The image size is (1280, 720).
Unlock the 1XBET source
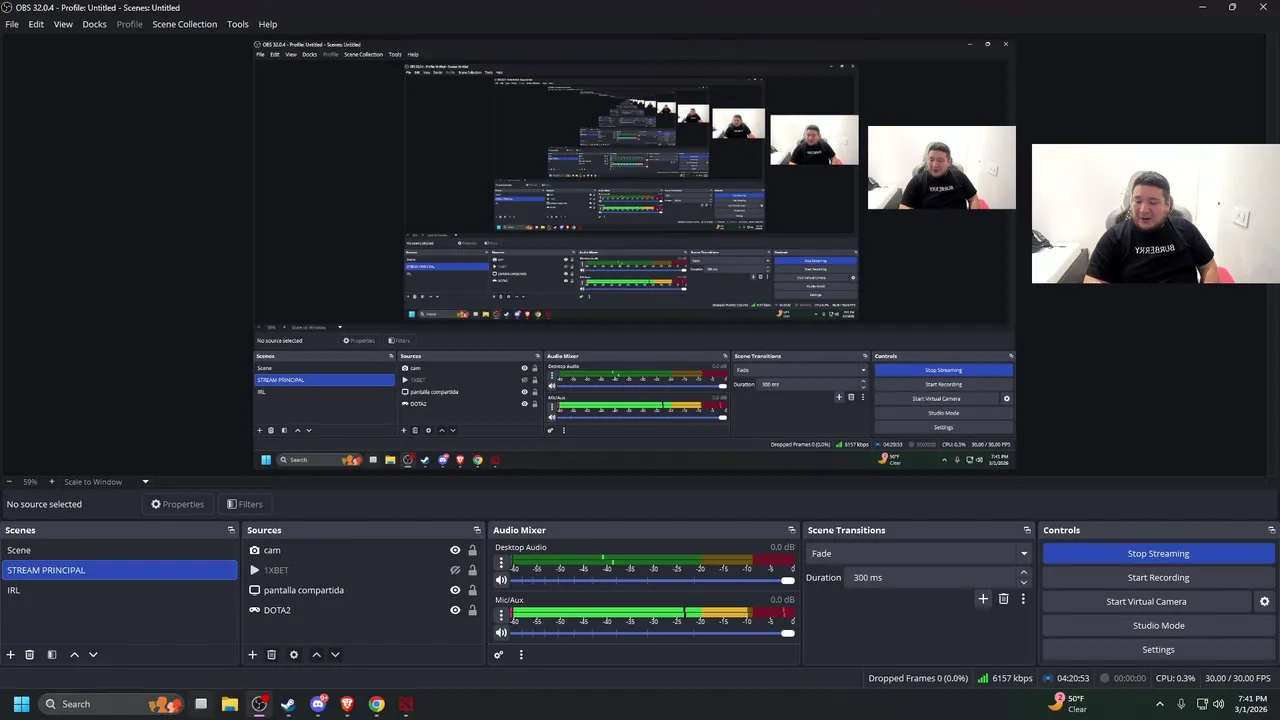pos(472,570)
